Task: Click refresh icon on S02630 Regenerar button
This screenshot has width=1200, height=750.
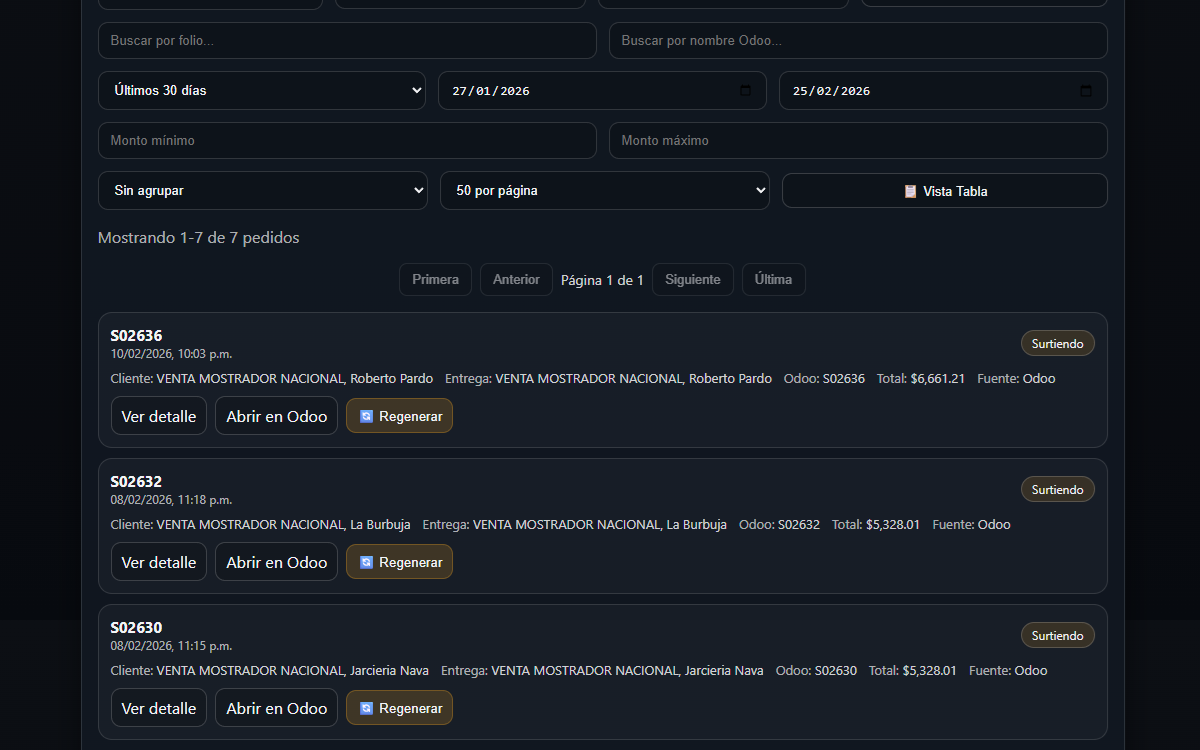Action: (x=366, y=708)
